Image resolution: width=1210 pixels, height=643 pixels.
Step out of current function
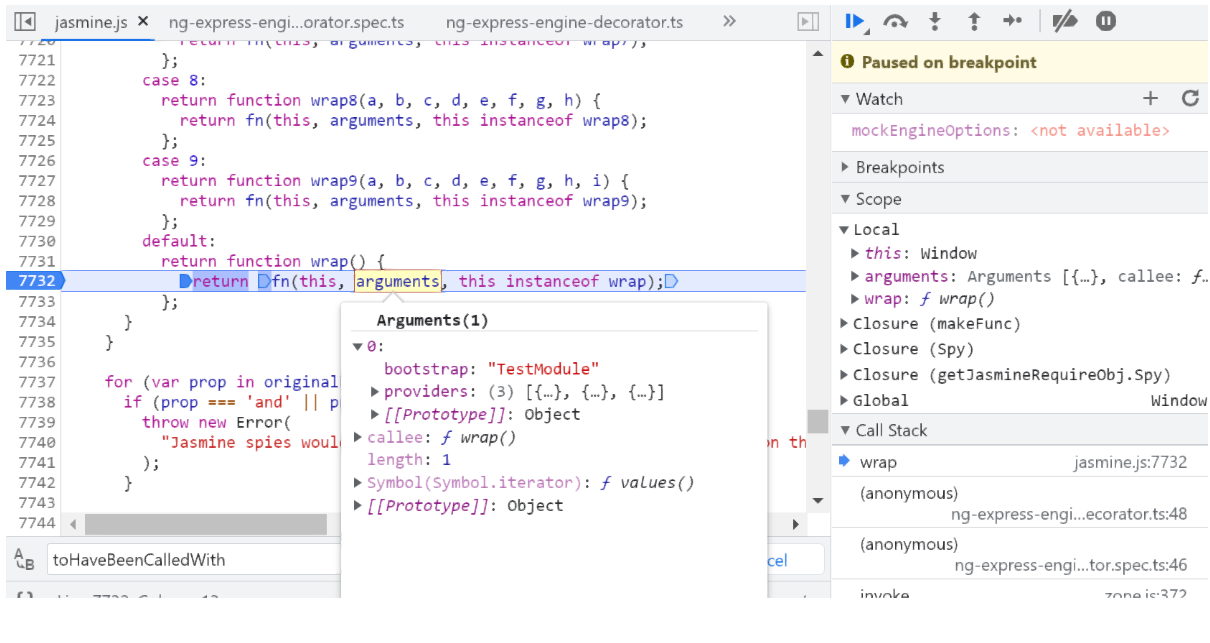[x=974, y=21]
